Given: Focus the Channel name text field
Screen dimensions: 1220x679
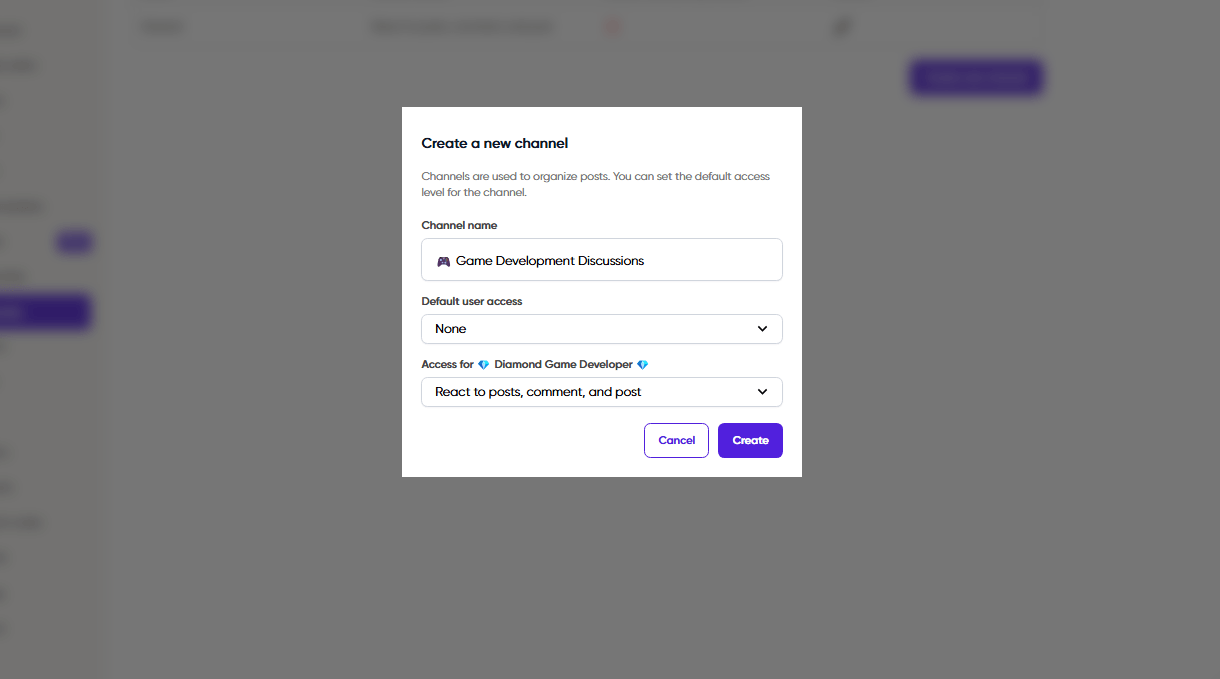Looking at the screenshot, I should 610,260.
